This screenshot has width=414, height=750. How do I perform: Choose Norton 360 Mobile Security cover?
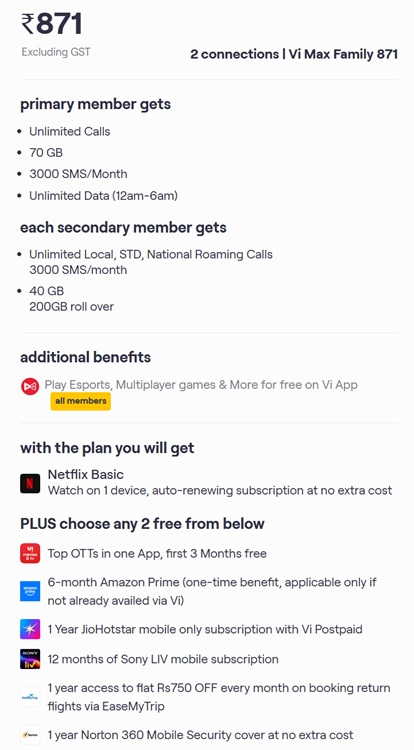coord(200,734)
